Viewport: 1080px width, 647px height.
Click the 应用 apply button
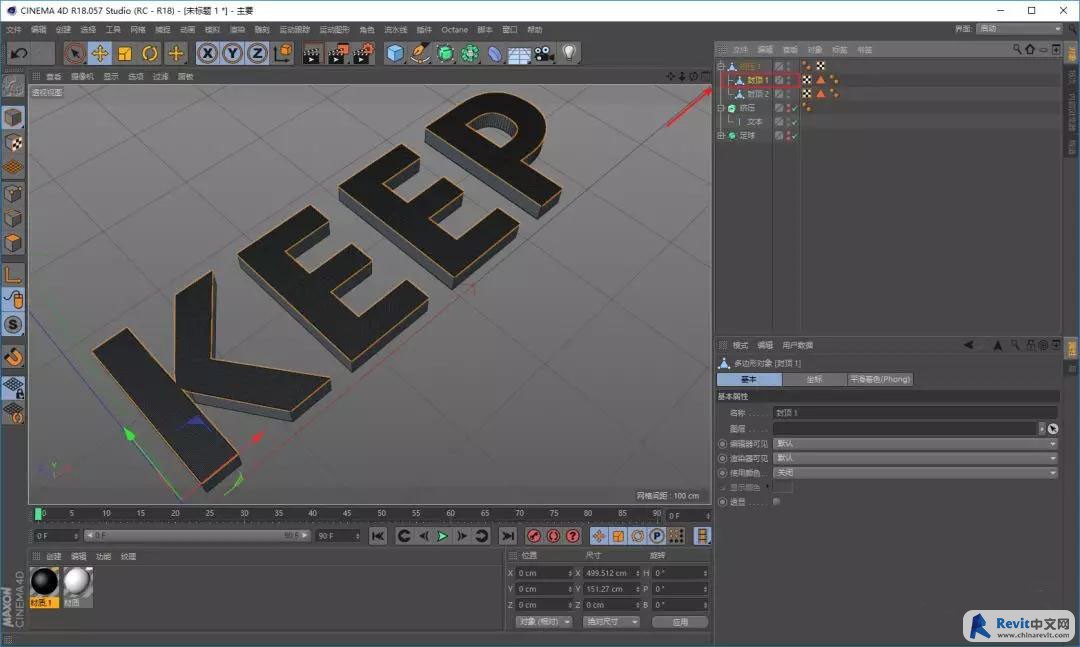(x=680, y=622)
